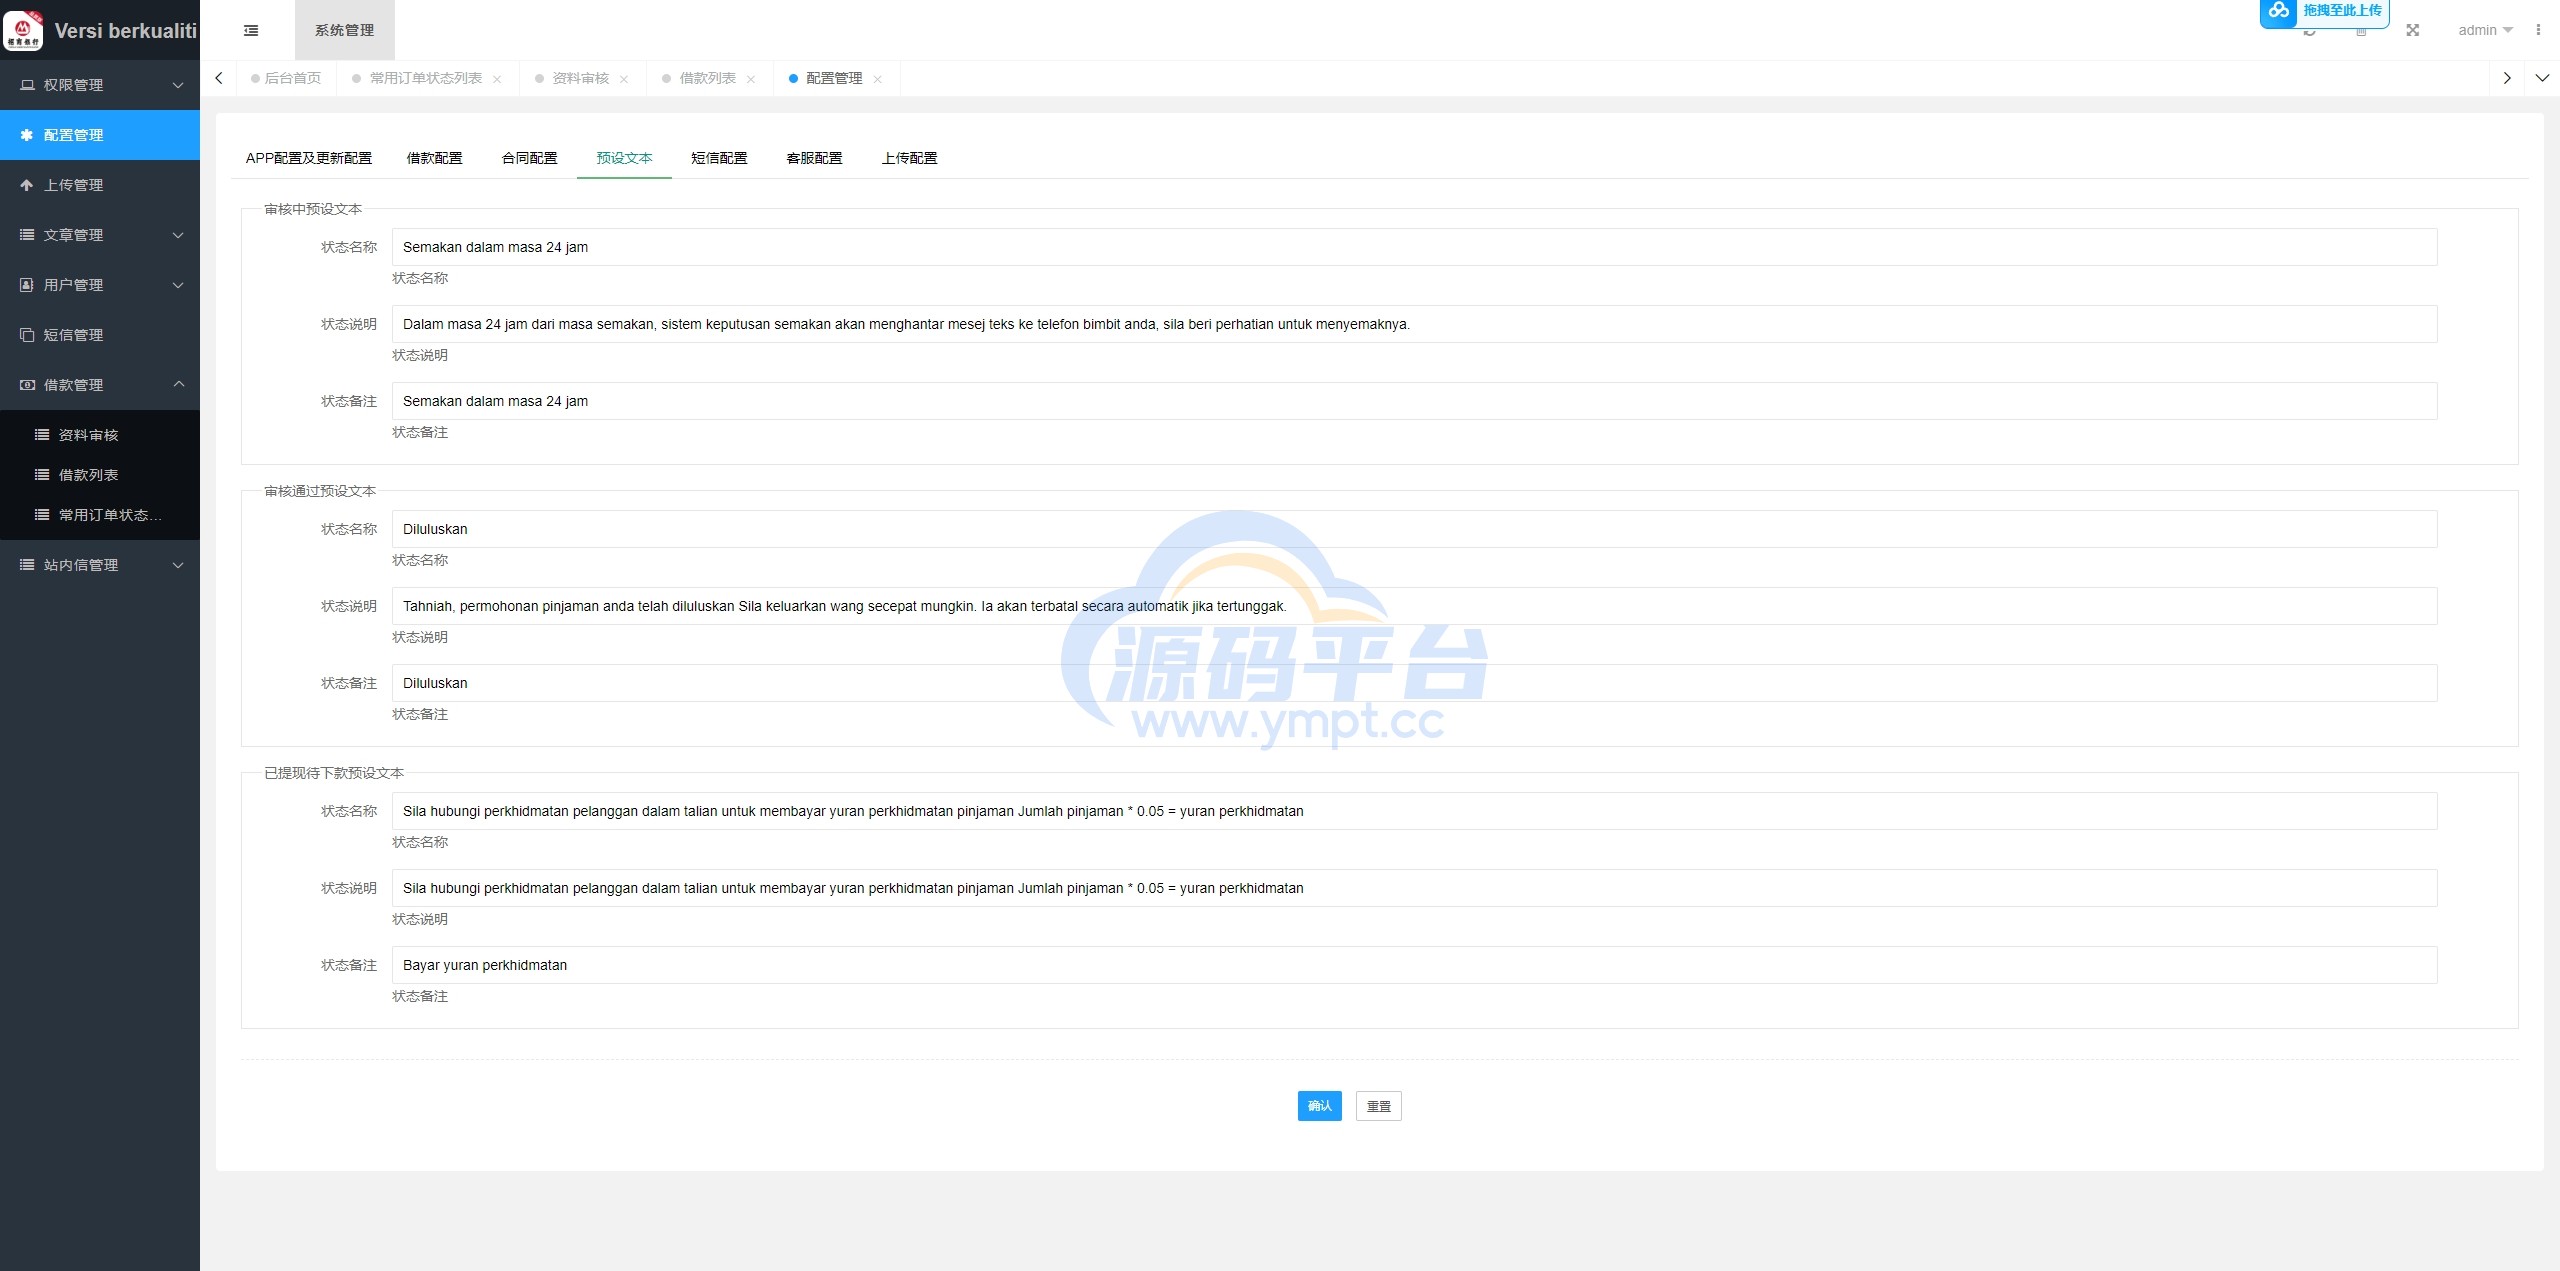Screen dimensions: 2560x1271
Task: Switch to the 借款列表 page tab
Action: [707, 78]
